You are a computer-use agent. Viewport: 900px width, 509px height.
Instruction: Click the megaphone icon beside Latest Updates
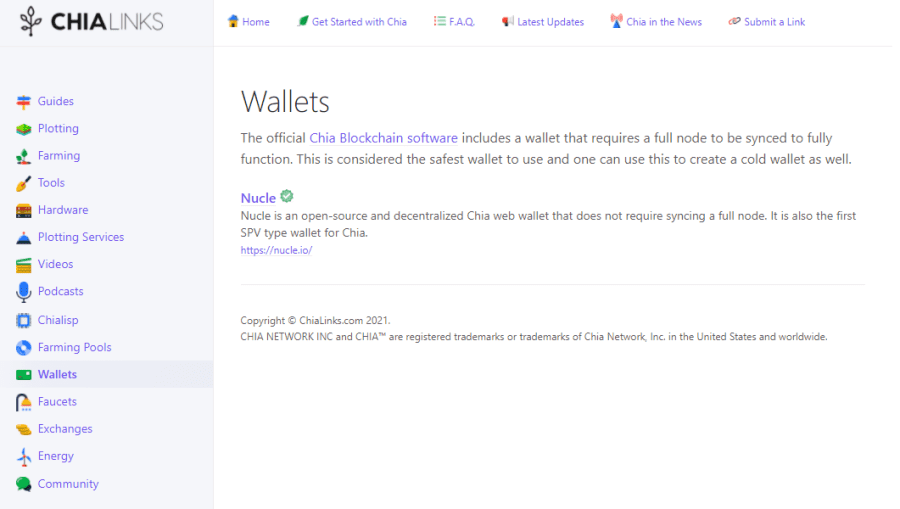[x=507, y=21]
